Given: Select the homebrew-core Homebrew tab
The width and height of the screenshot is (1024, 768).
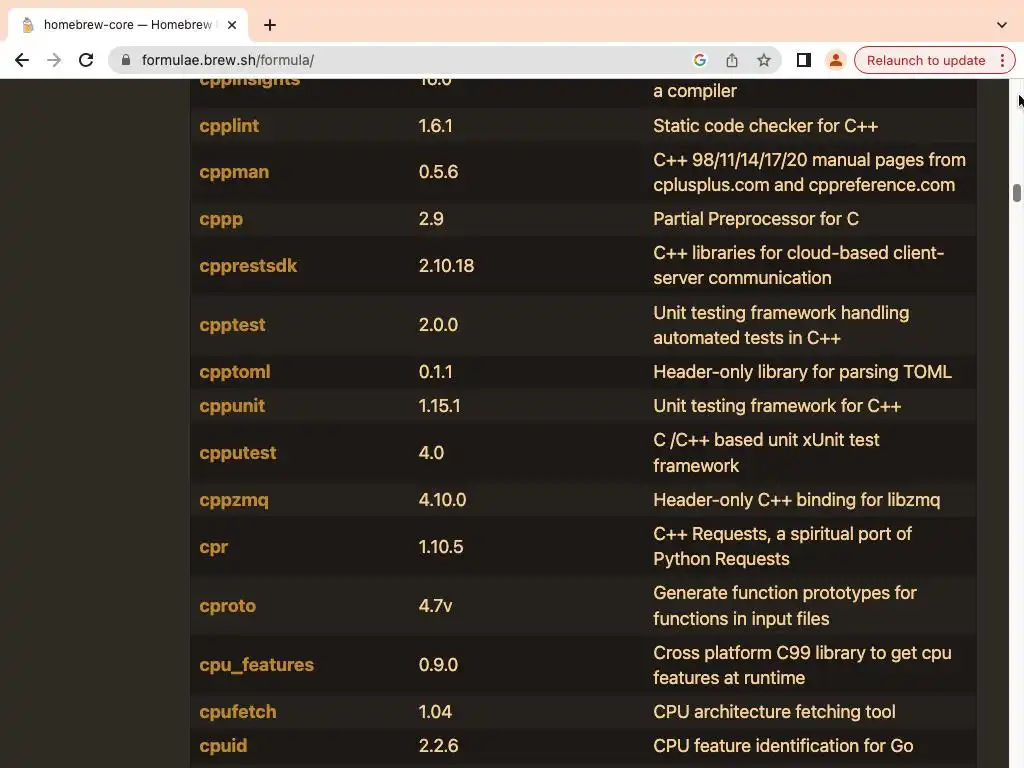Looking at the screenshot, I should (128, 25).
